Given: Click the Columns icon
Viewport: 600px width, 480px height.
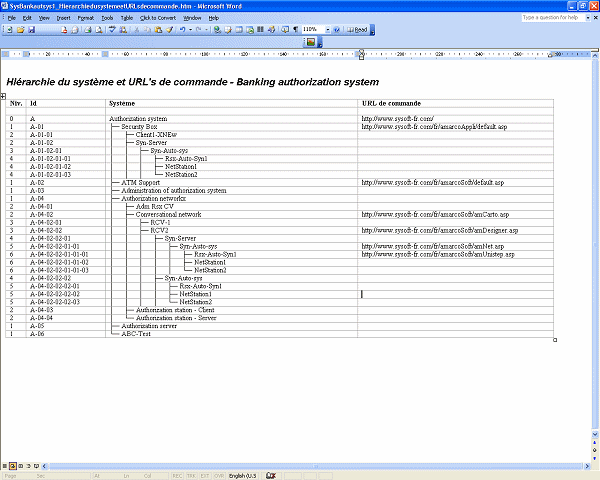Looking at the screenshot, I should [260, 29].
